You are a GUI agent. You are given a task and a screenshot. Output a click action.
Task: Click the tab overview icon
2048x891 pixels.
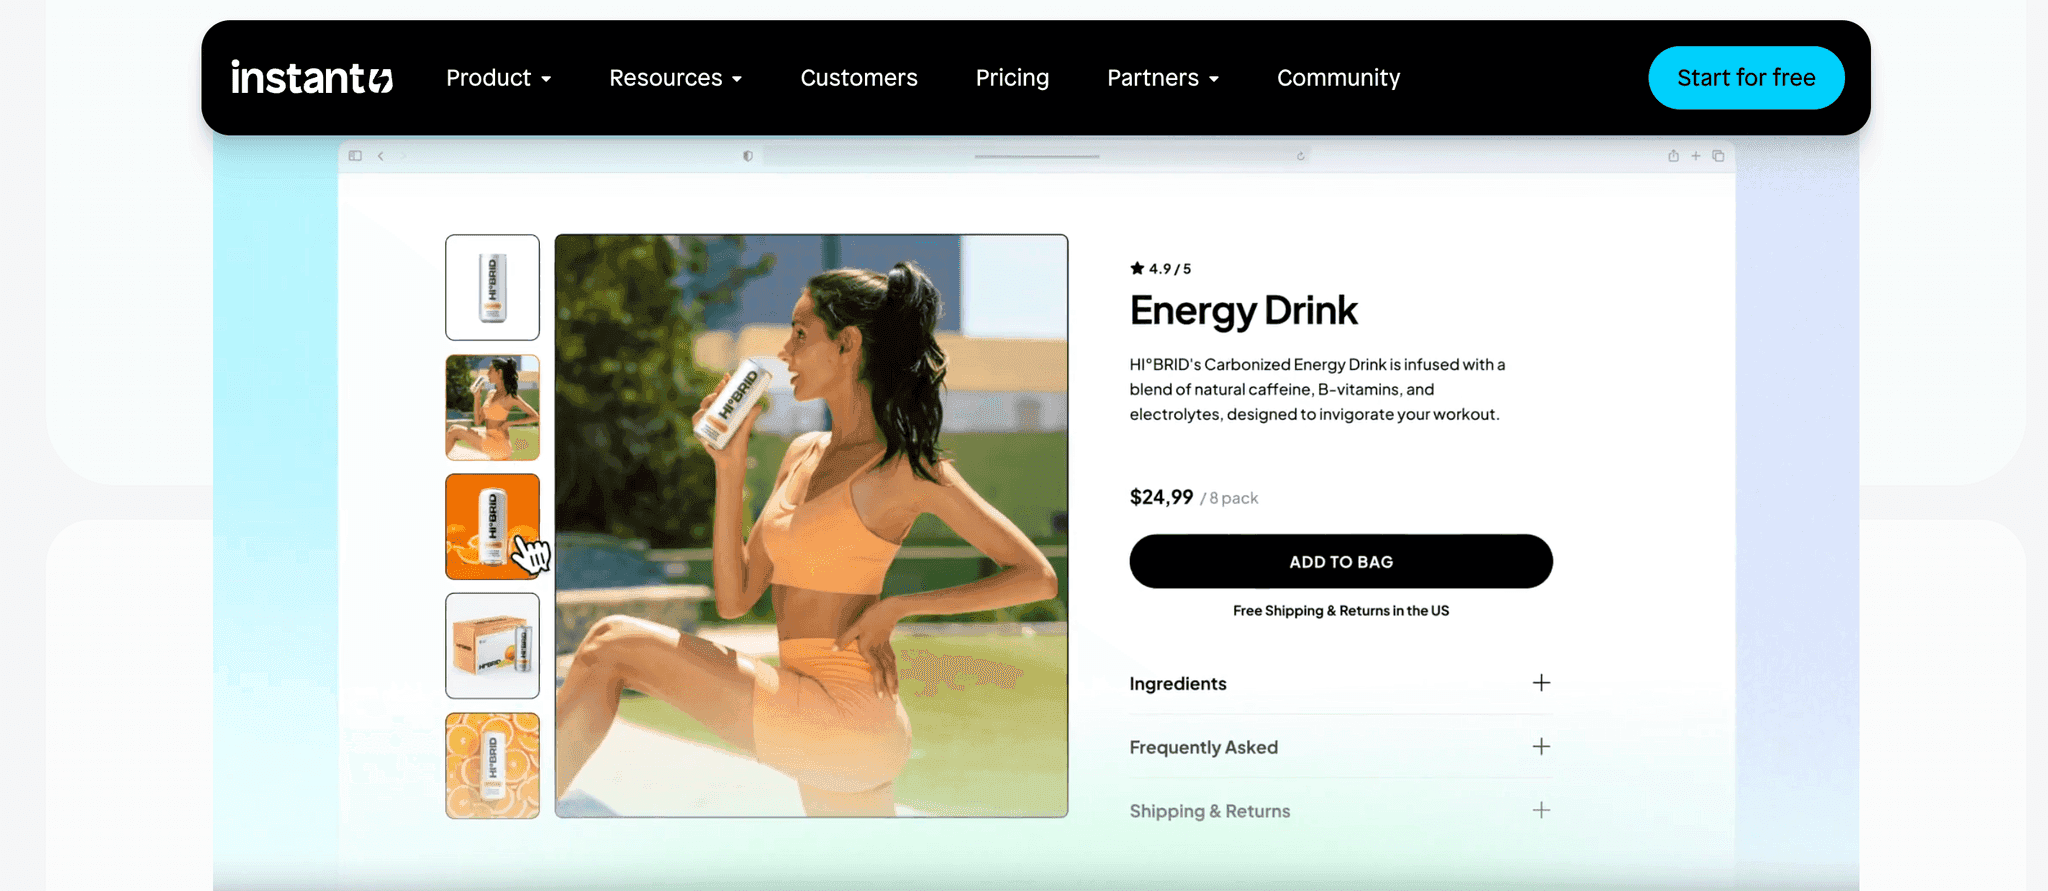coord(1718,156)
